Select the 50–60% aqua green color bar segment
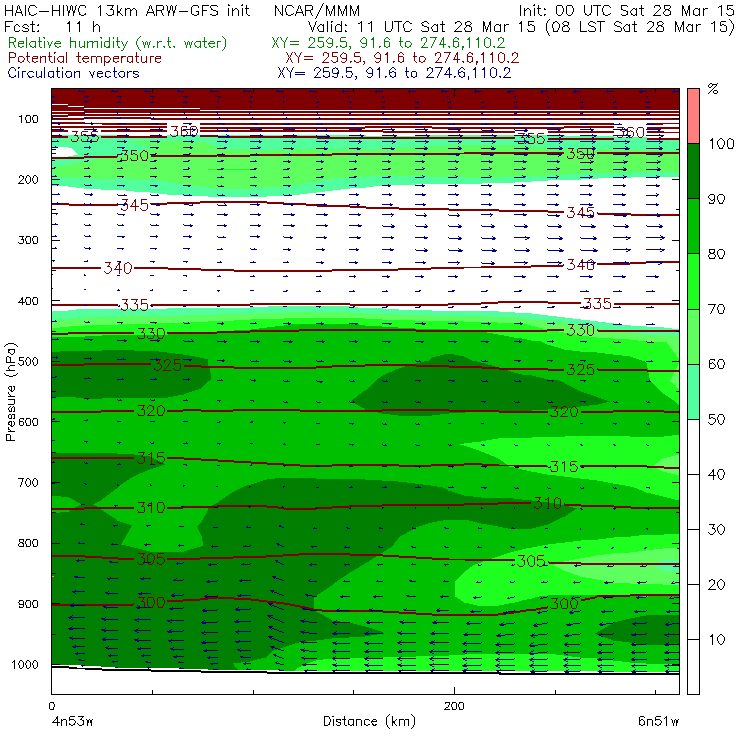The height and width of the screenshot is (740, 740). (693, 392)
